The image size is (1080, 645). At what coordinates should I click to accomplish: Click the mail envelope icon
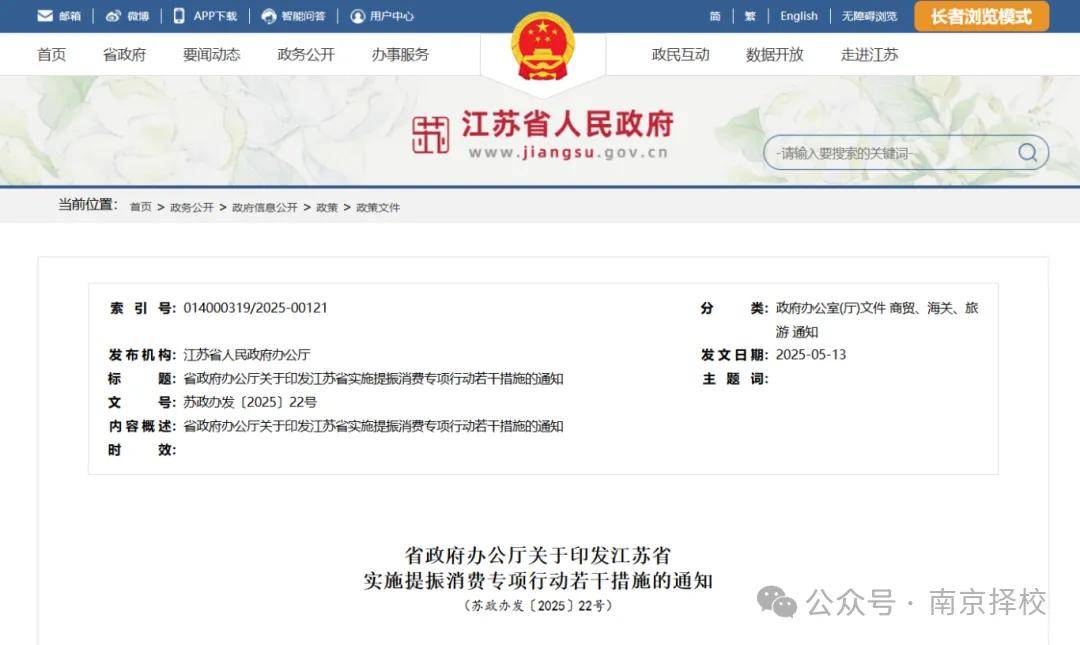(x=45, y=16)
